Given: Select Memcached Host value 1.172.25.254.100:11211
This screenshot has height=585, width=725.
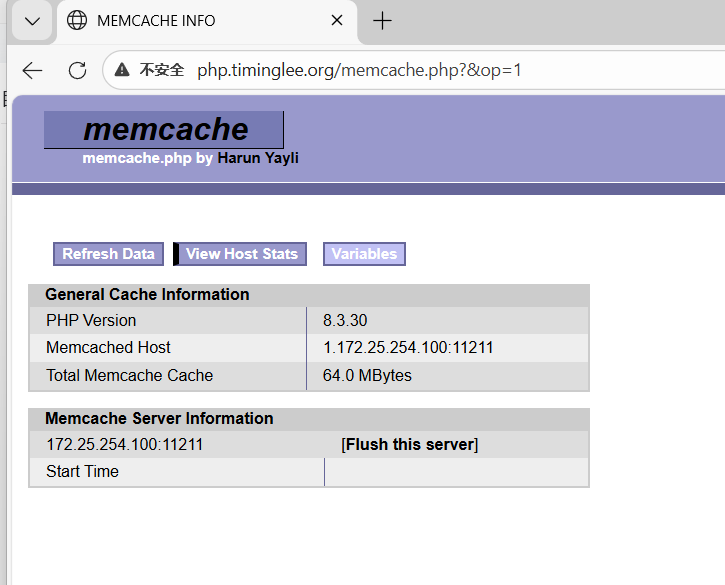Looking at the screenshot, I should (x=408, y=347).
